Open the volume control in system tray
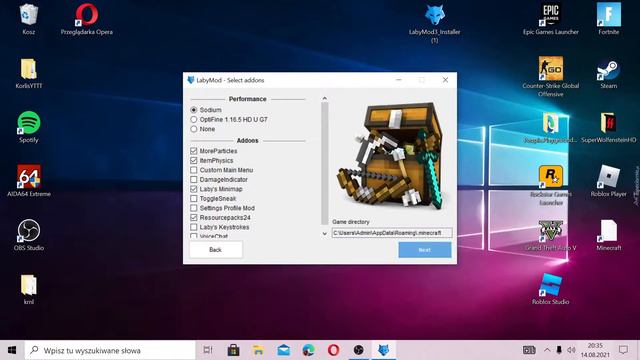Viewport: 640px width, 360px height. (x=571, y=350)
